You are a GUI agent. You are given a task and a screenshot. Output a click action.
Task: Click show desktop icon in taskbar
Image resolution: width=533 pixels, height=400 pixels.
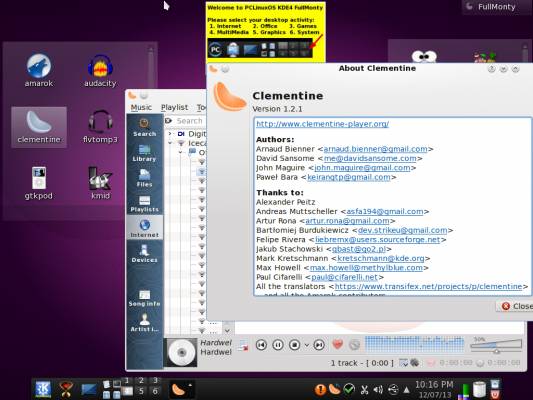89,389
